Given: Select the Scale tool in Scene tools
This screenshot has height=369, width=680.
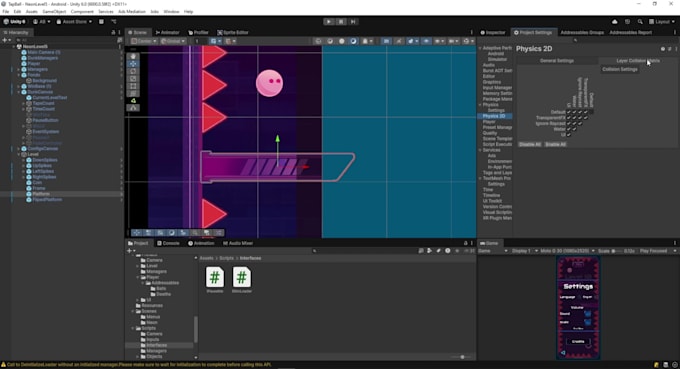Looking at the screenshot, I should [x=133, y=78].
